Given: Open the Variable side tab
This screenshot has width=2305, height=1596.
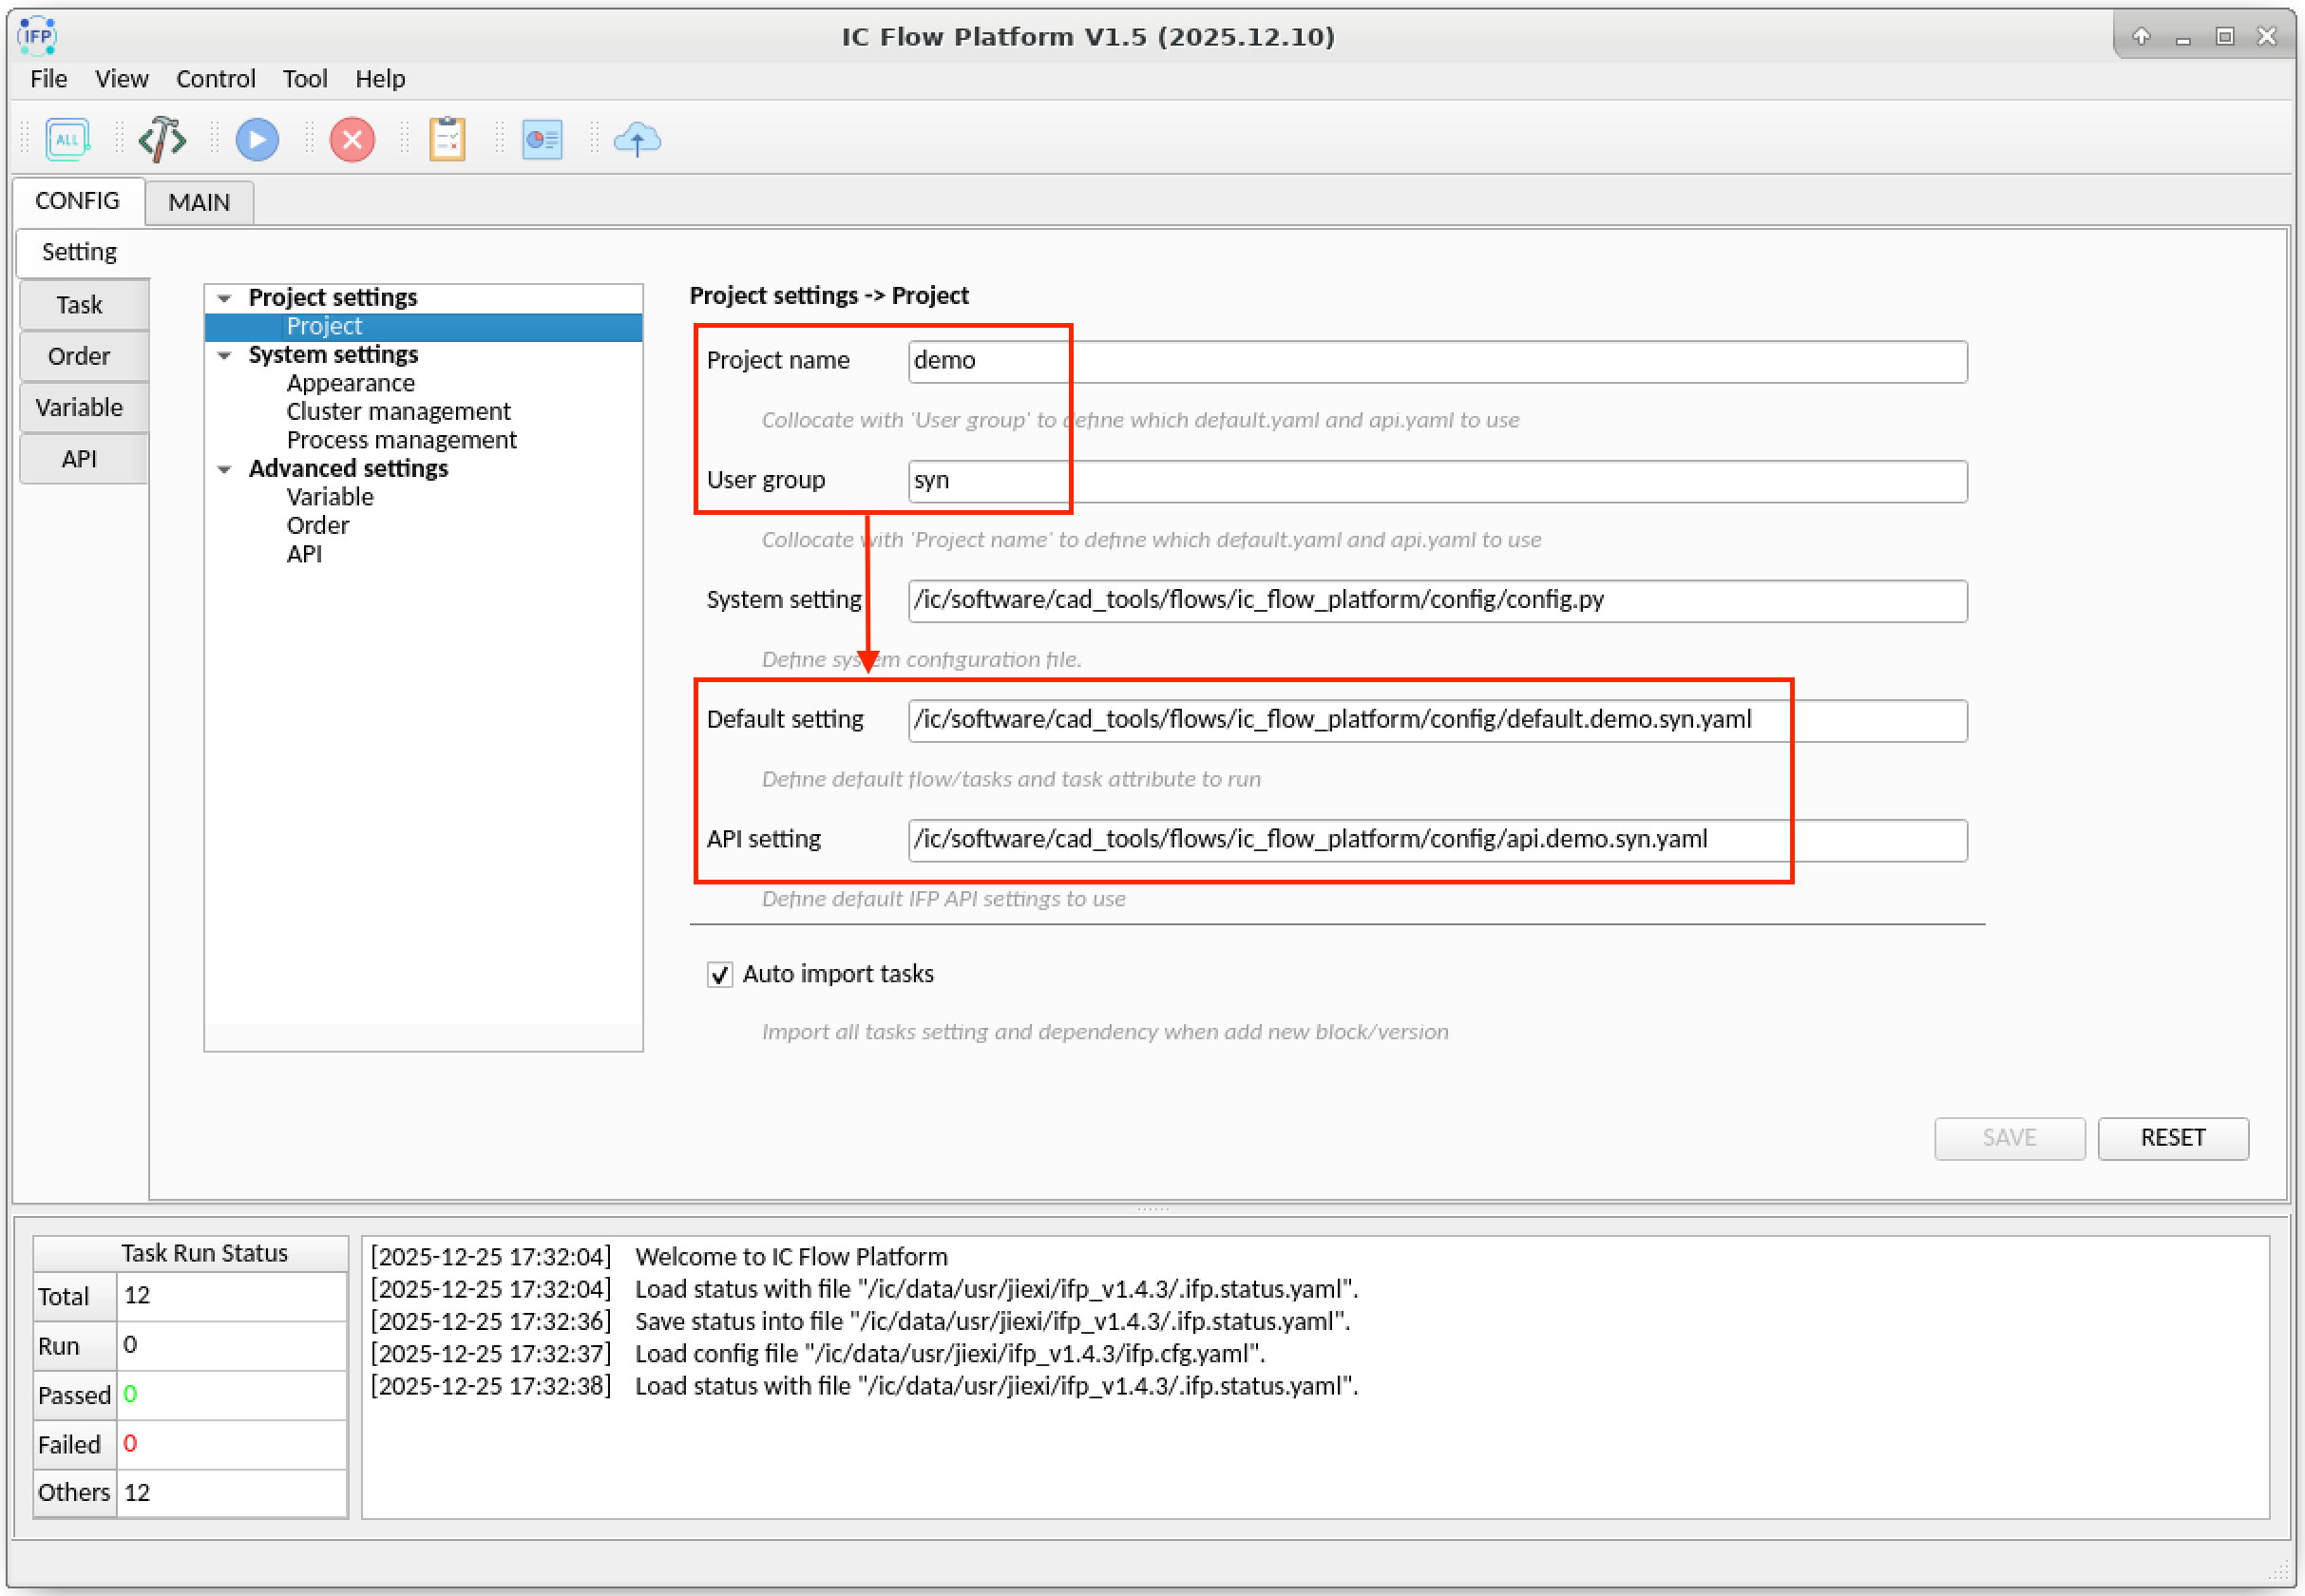Looking at the screenshot, I should (80, 407).
